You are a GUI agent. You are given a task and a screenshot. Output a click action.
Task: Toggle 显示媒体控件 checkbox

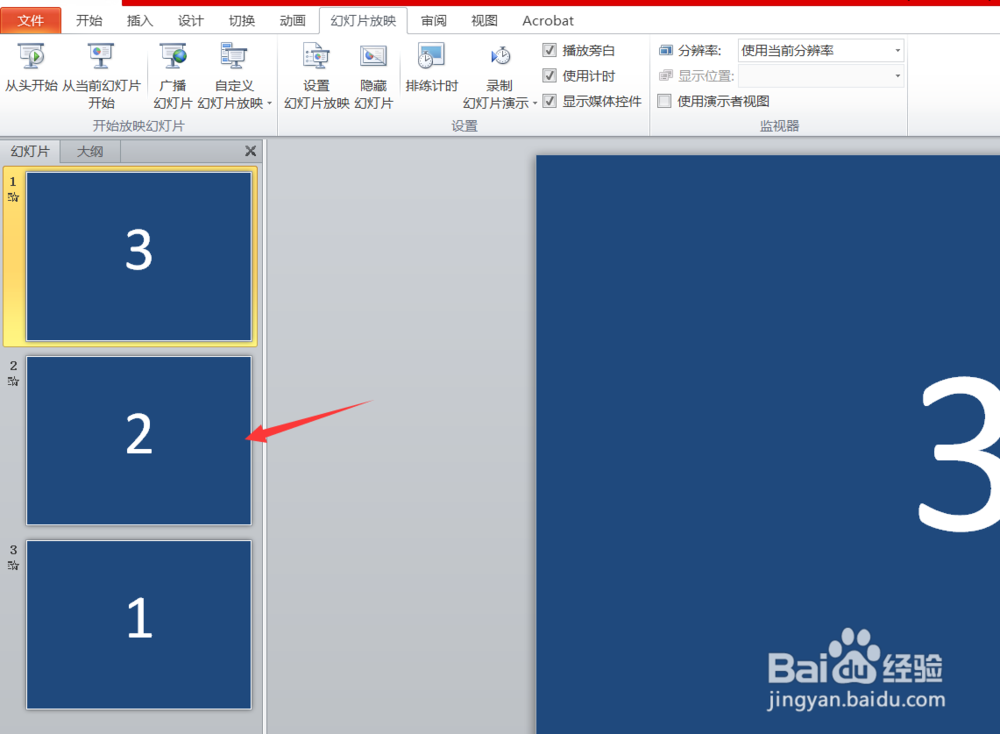coord(550,101)
